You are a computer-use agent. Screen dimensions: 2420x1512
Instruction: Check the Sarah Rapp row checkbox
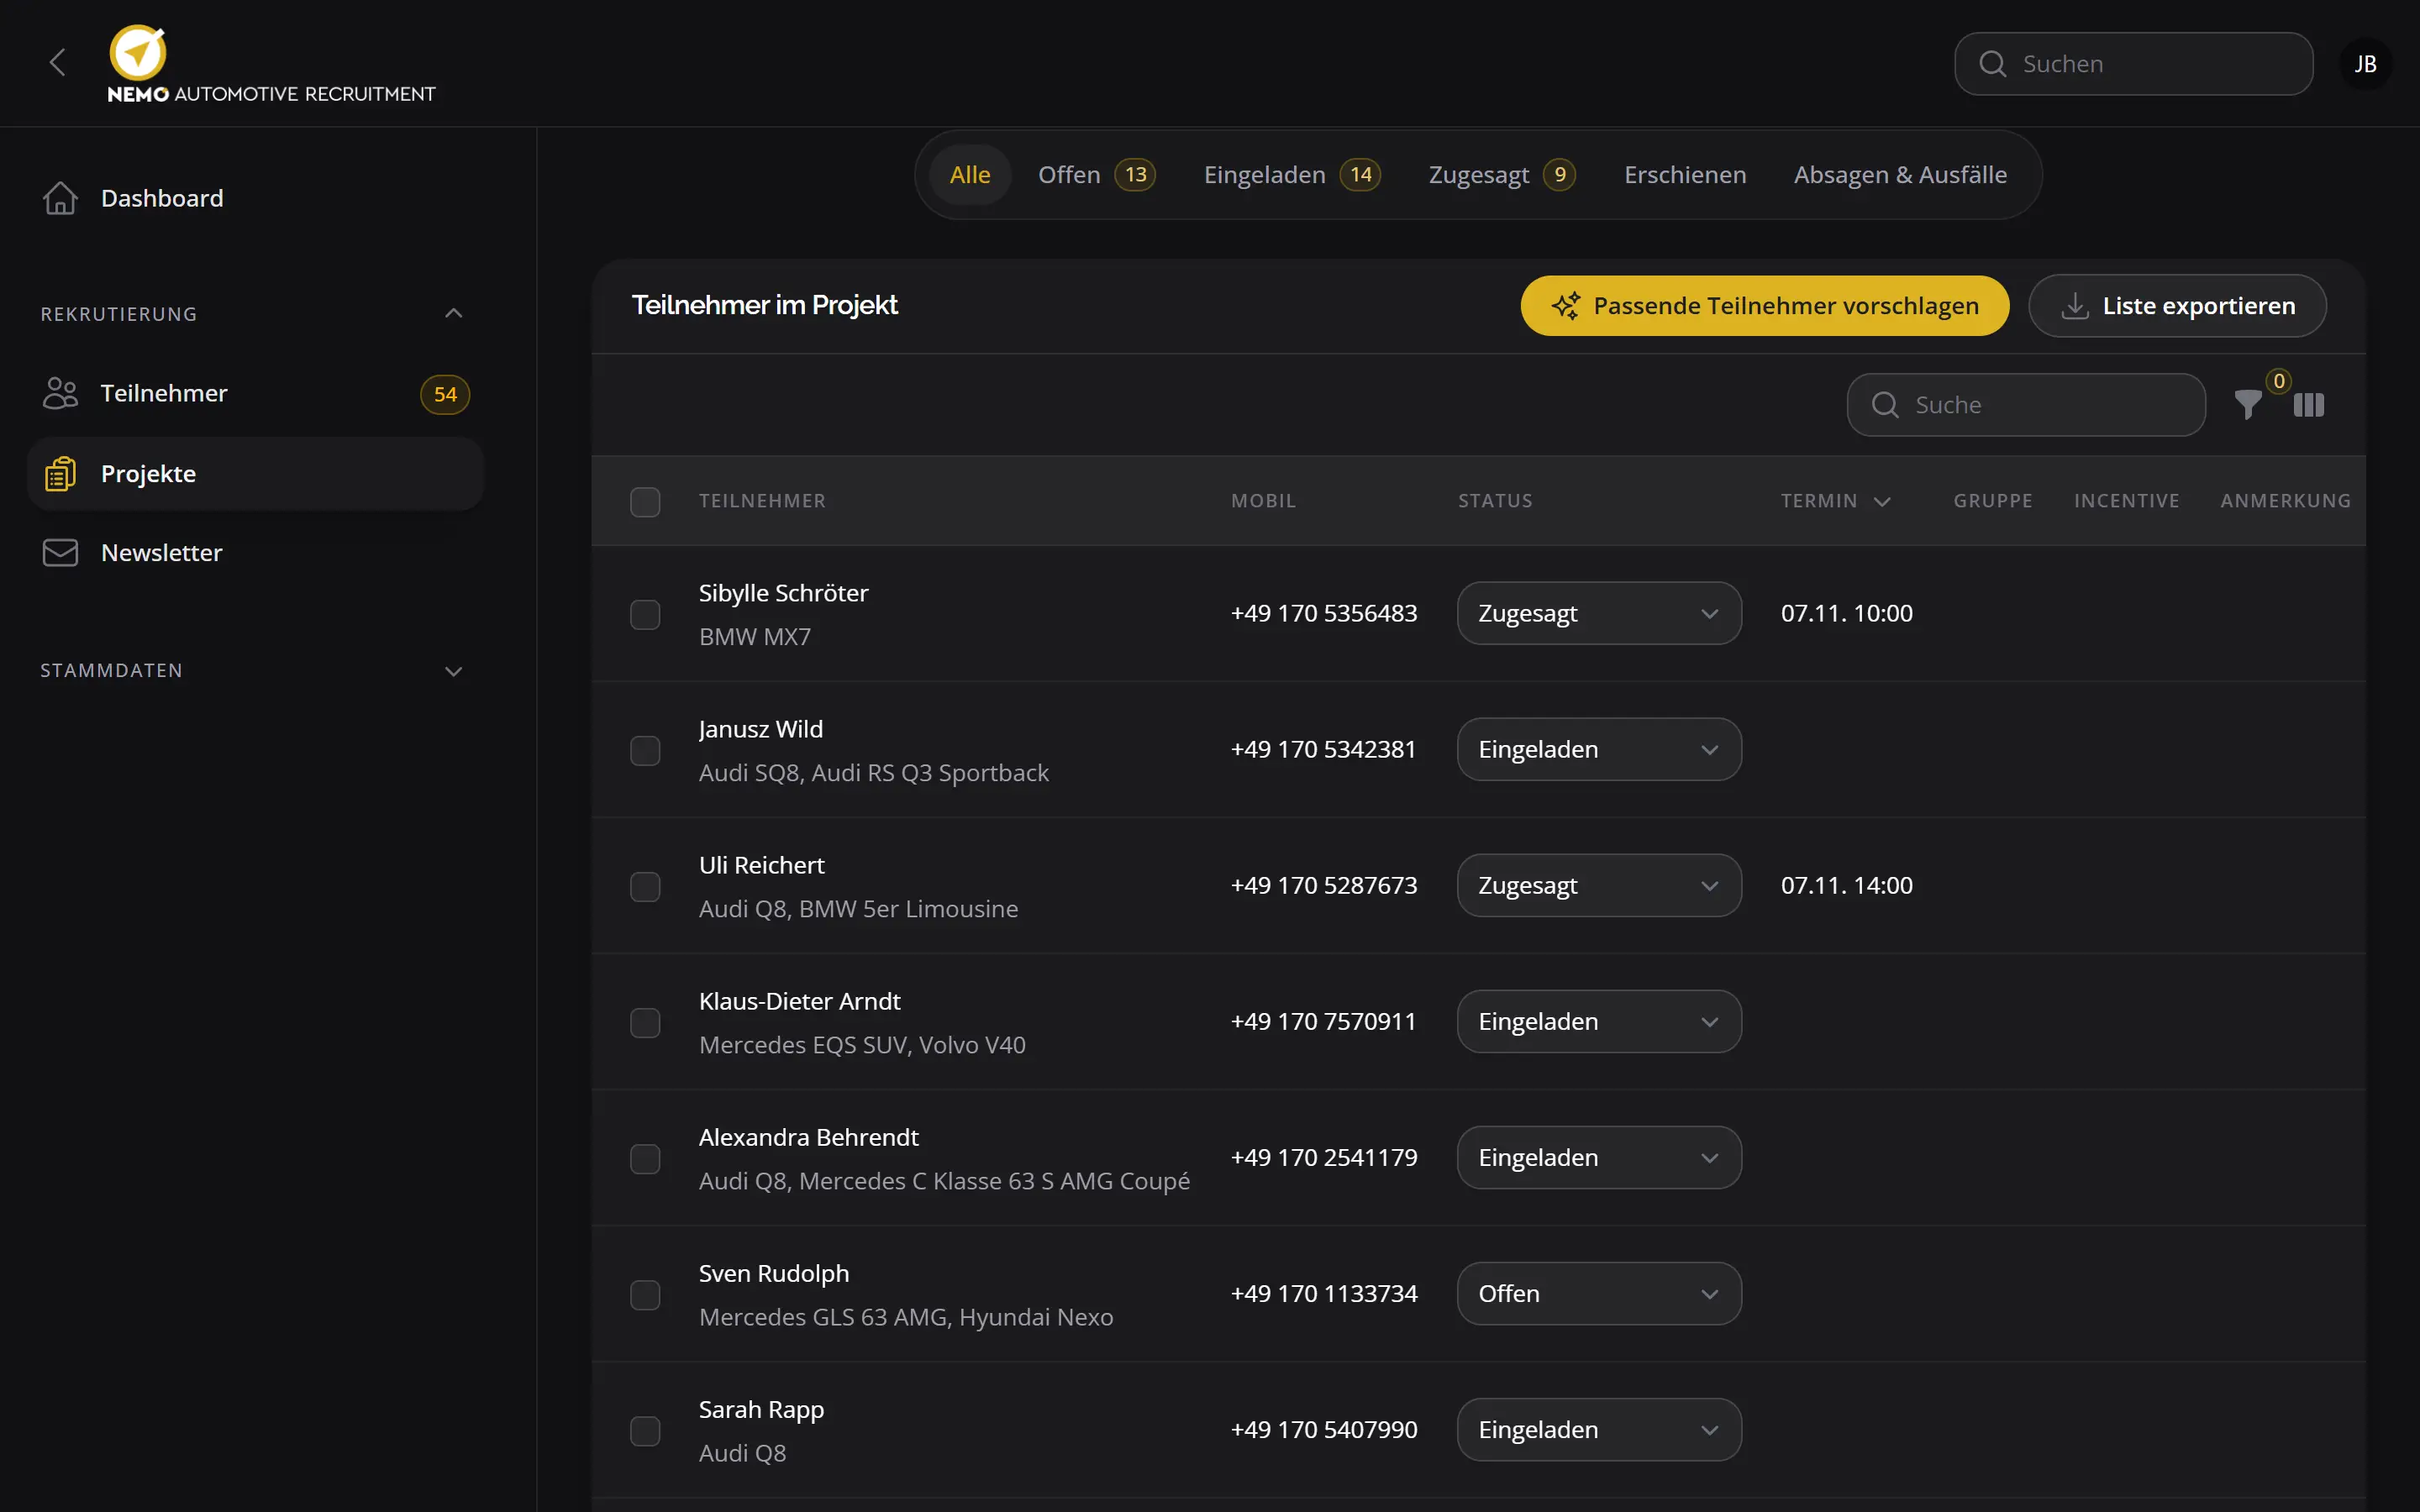point(645,1430)
